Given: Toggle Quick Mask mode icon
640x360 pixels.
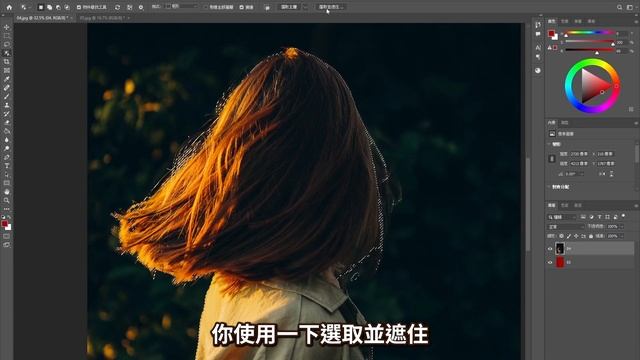Looking at the screenshot, I should pos(7,236).
